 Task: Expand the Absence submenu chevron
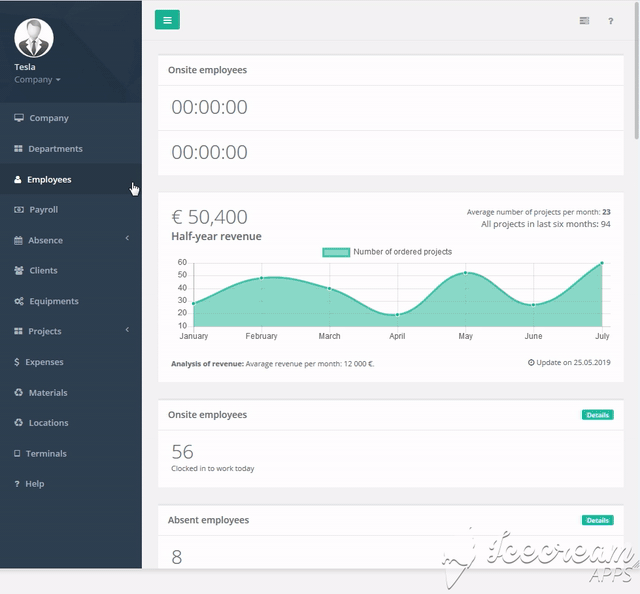click(127, 238)
